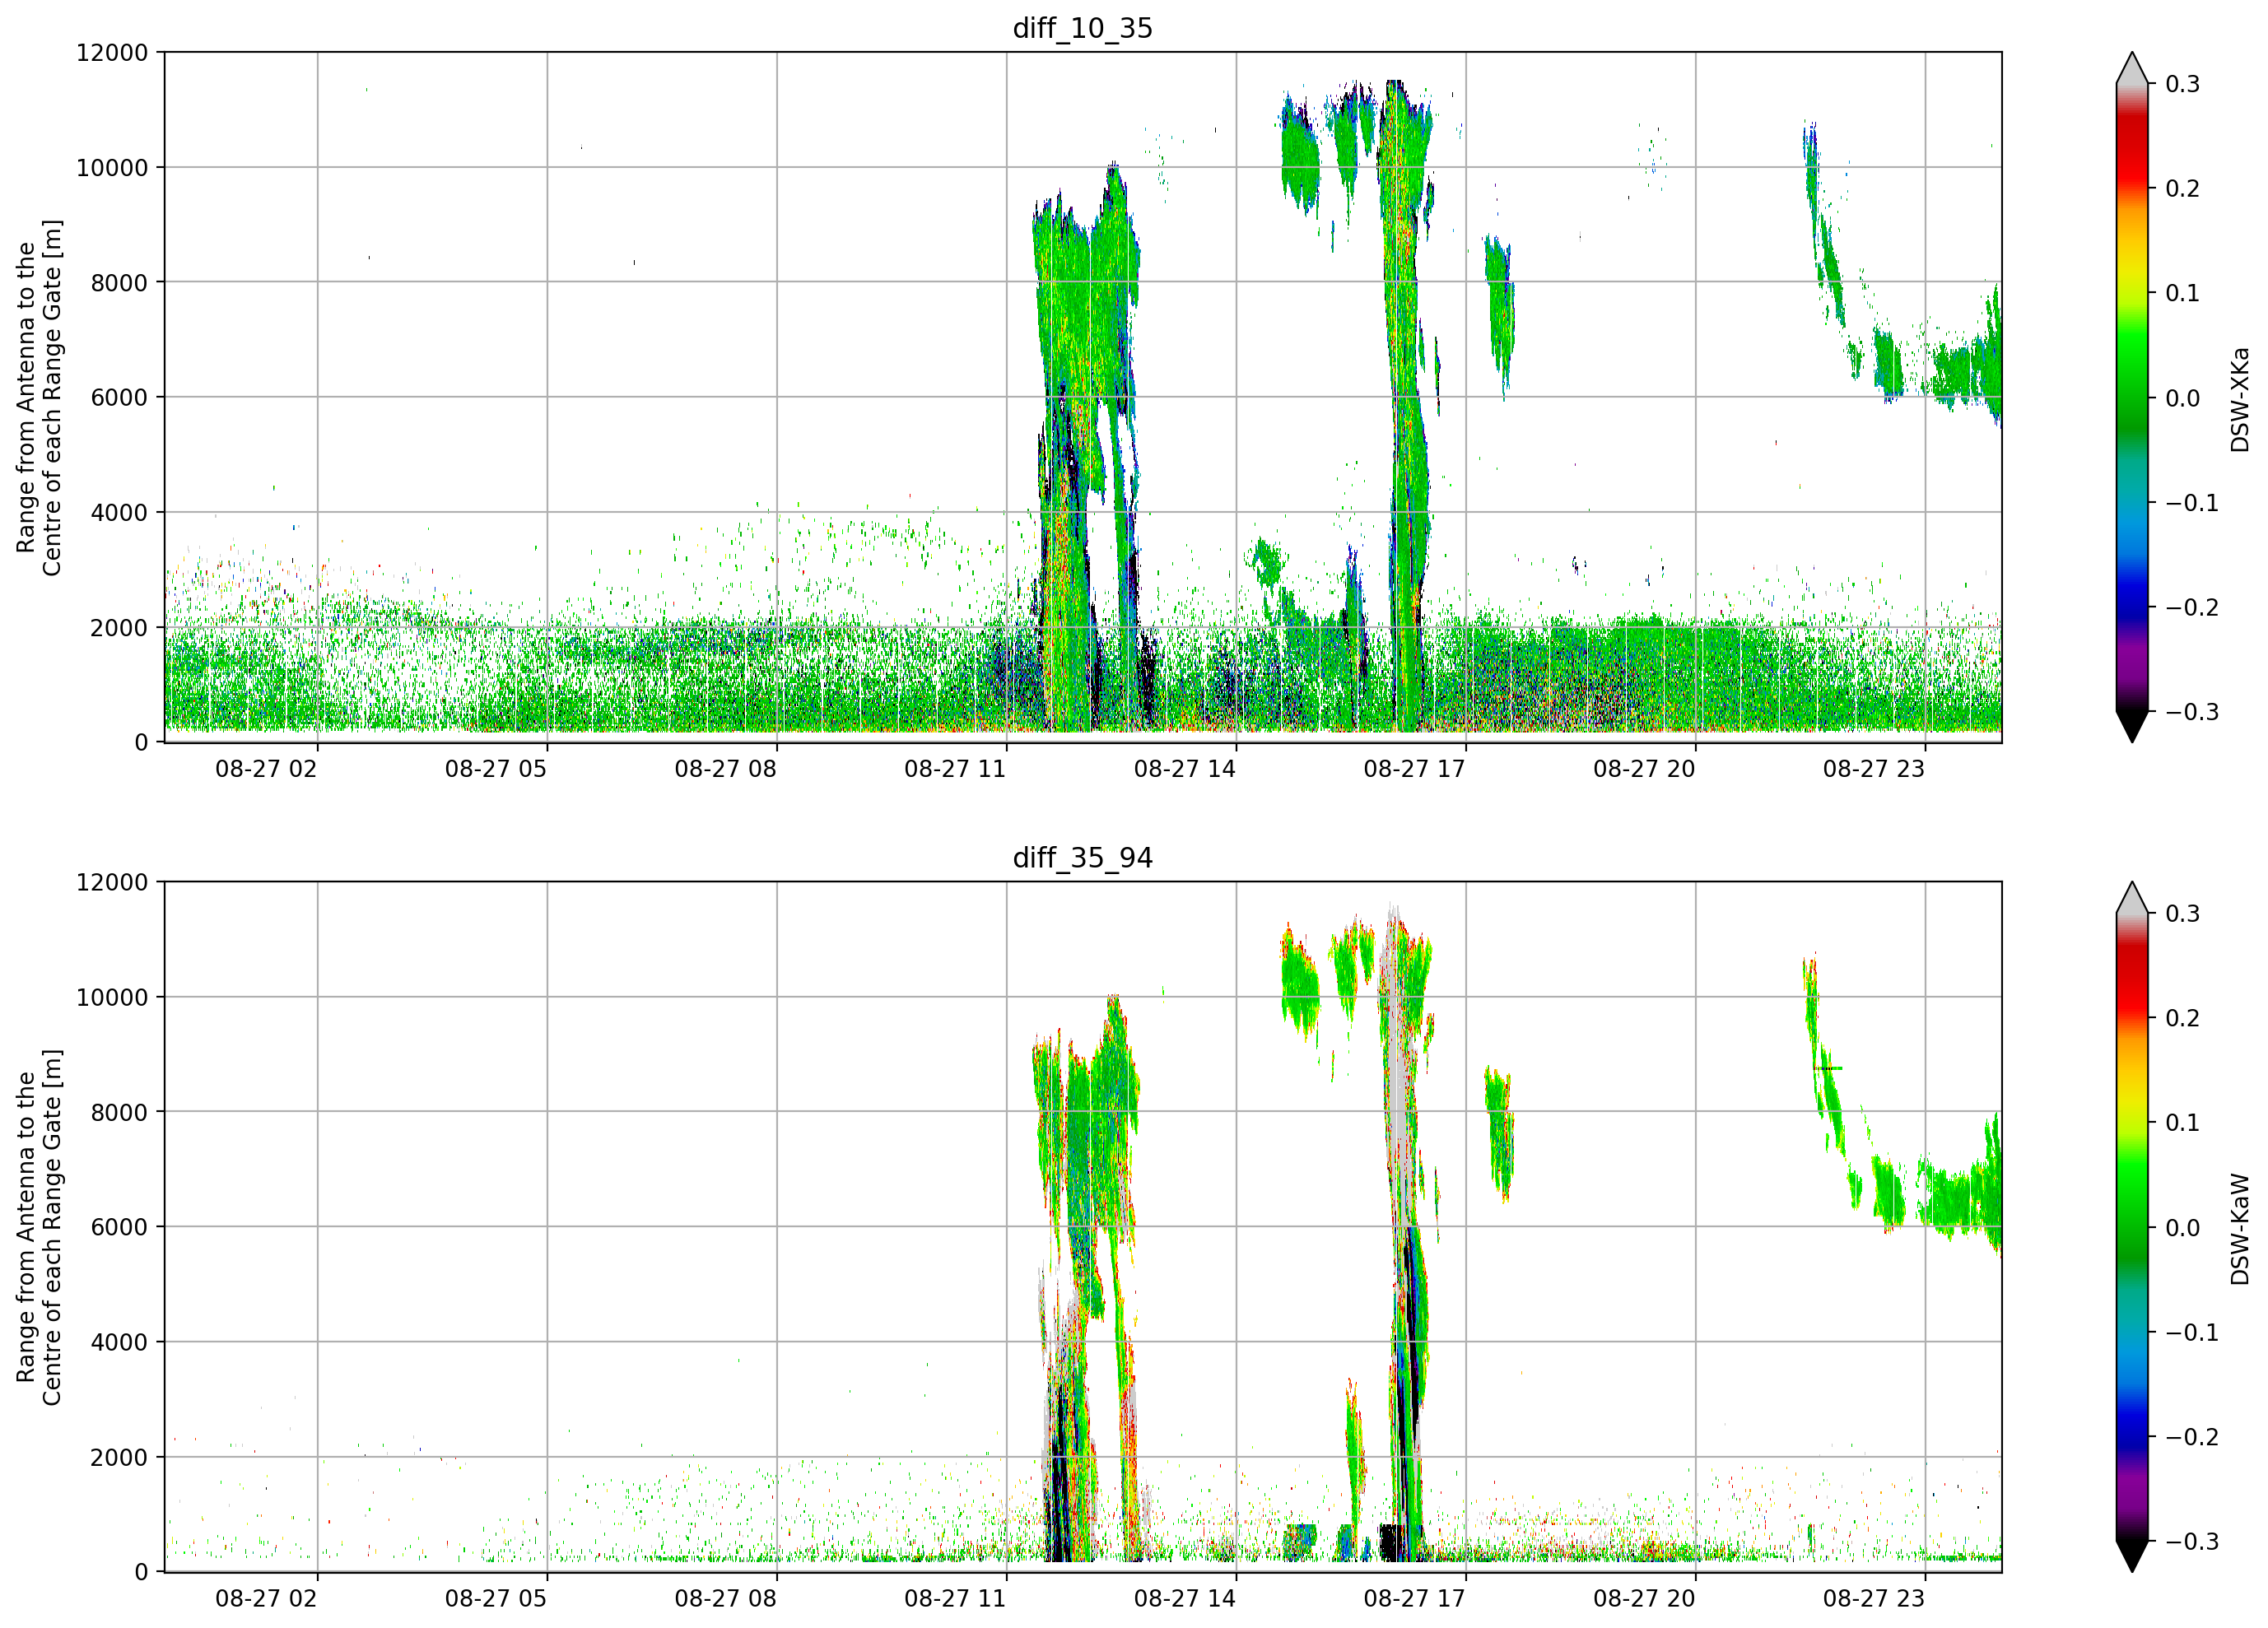
Task: Click the "12000" y-tick on the diff_10_35 plot
Action: [x=112, y=53]
